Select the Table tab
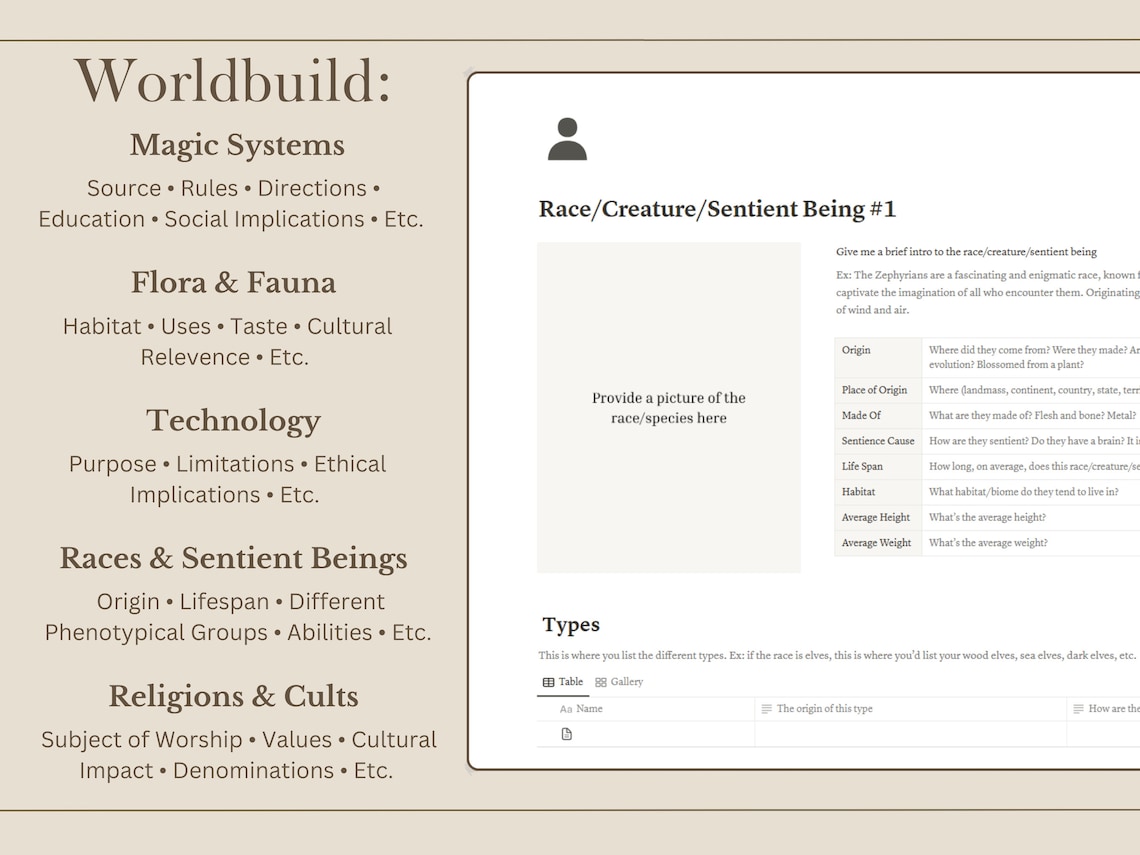The height and width of the screenshot is (855, 1140). click(563, 681)
